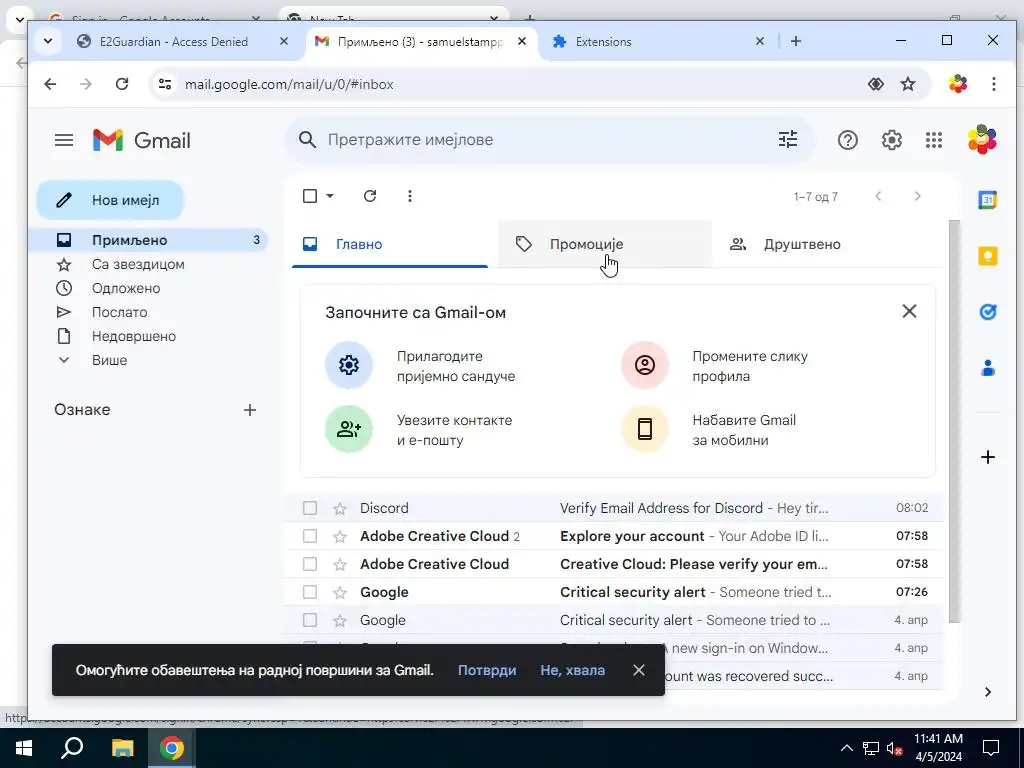Open the Gmail settings gear icon
1024x768 pixels.
pyautogui.click(x=891, y=140)
